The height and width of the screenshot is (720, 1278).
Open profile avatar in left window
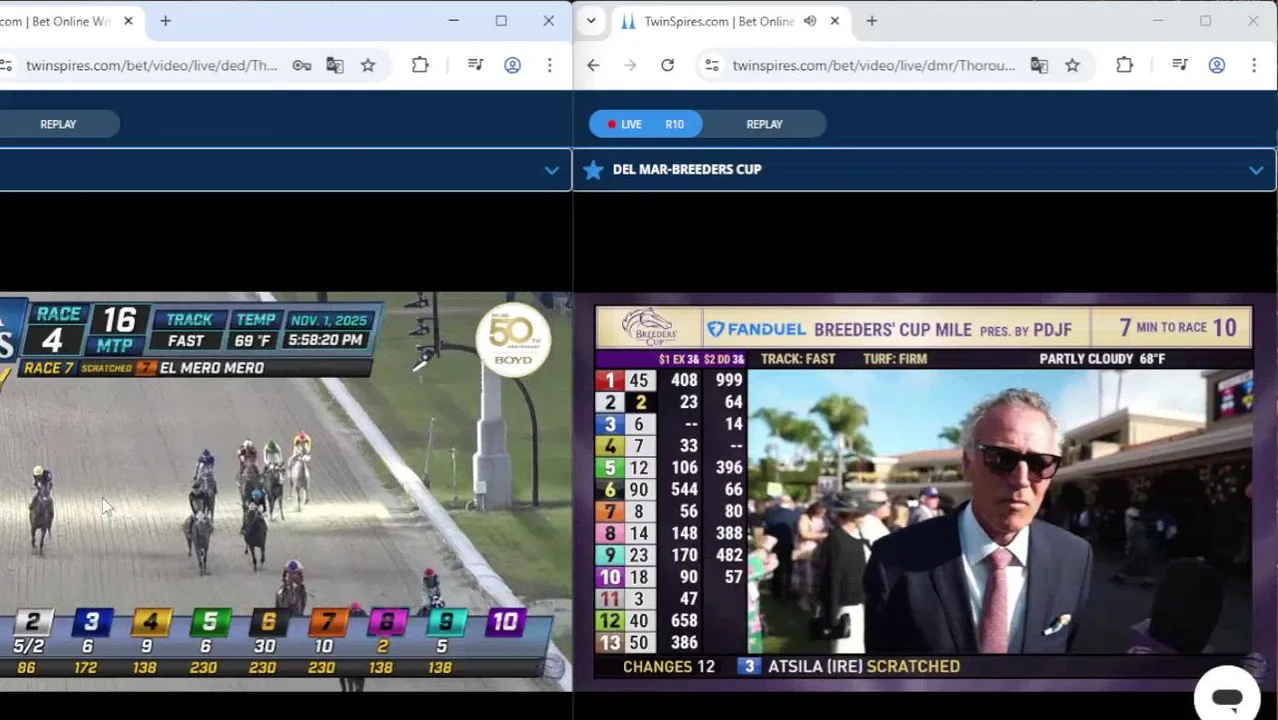pos(512,65)
